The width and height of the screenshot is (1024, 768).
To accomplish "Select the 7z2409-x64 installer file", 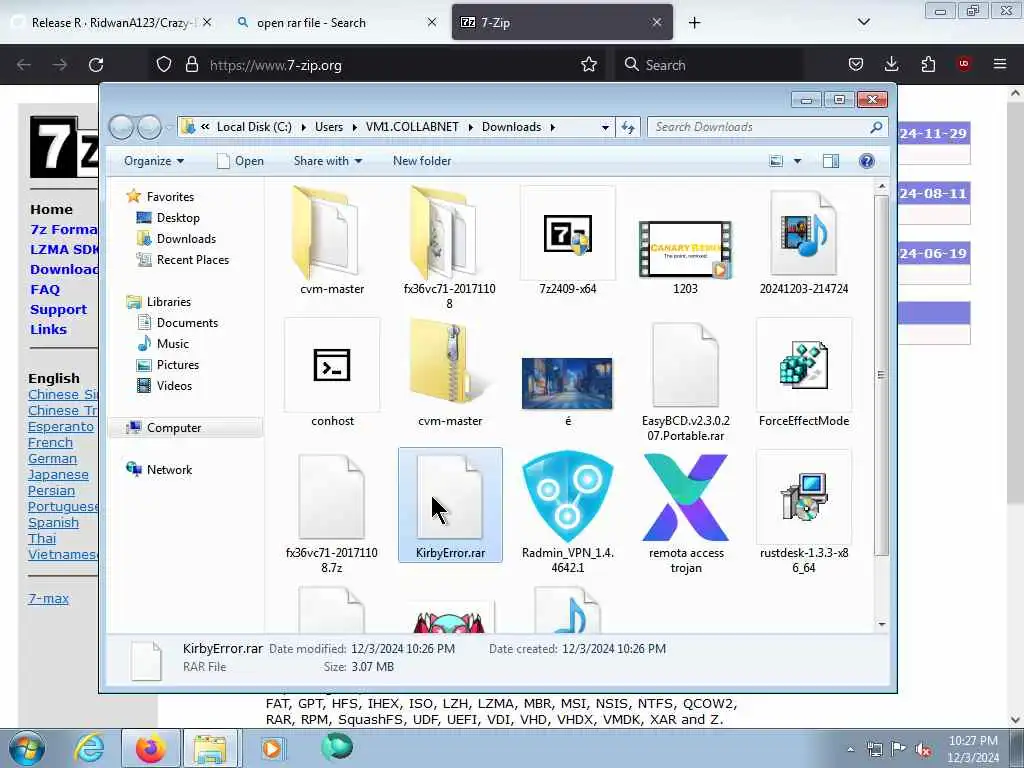I will coord(568,240).
